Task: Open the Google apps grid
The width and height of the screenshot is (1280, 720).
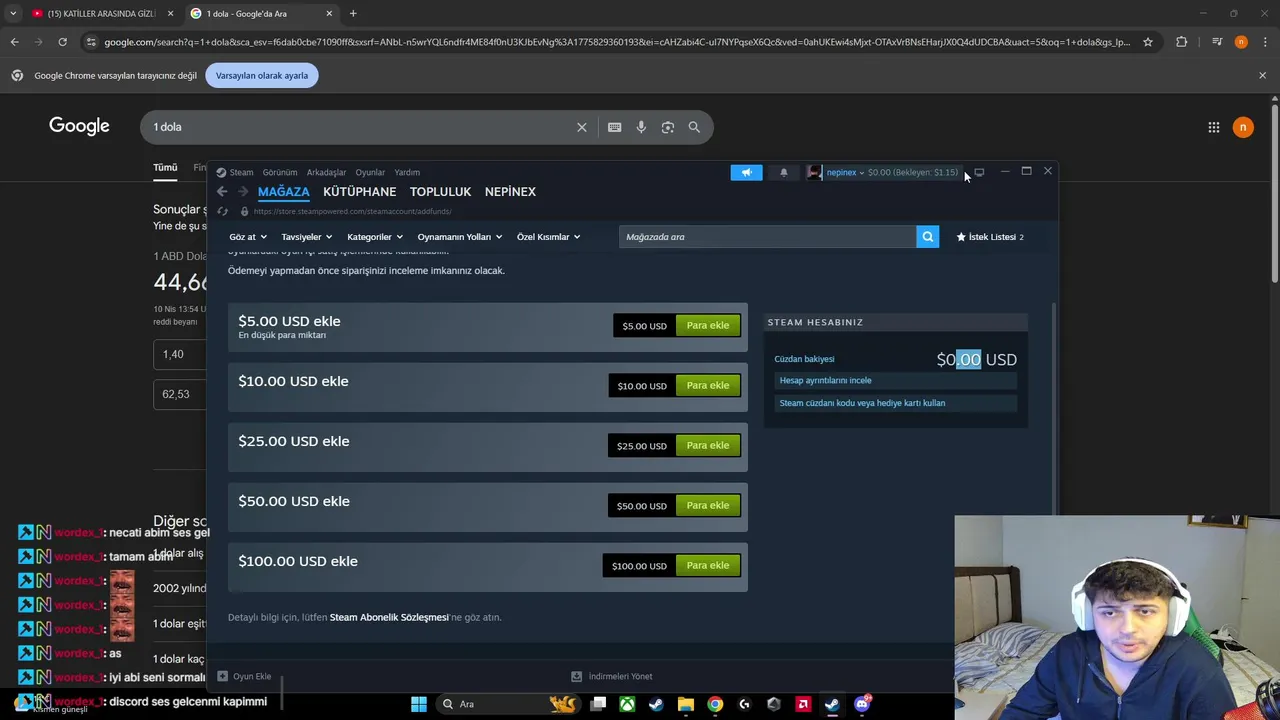Action: click(x=1213, y=127)
